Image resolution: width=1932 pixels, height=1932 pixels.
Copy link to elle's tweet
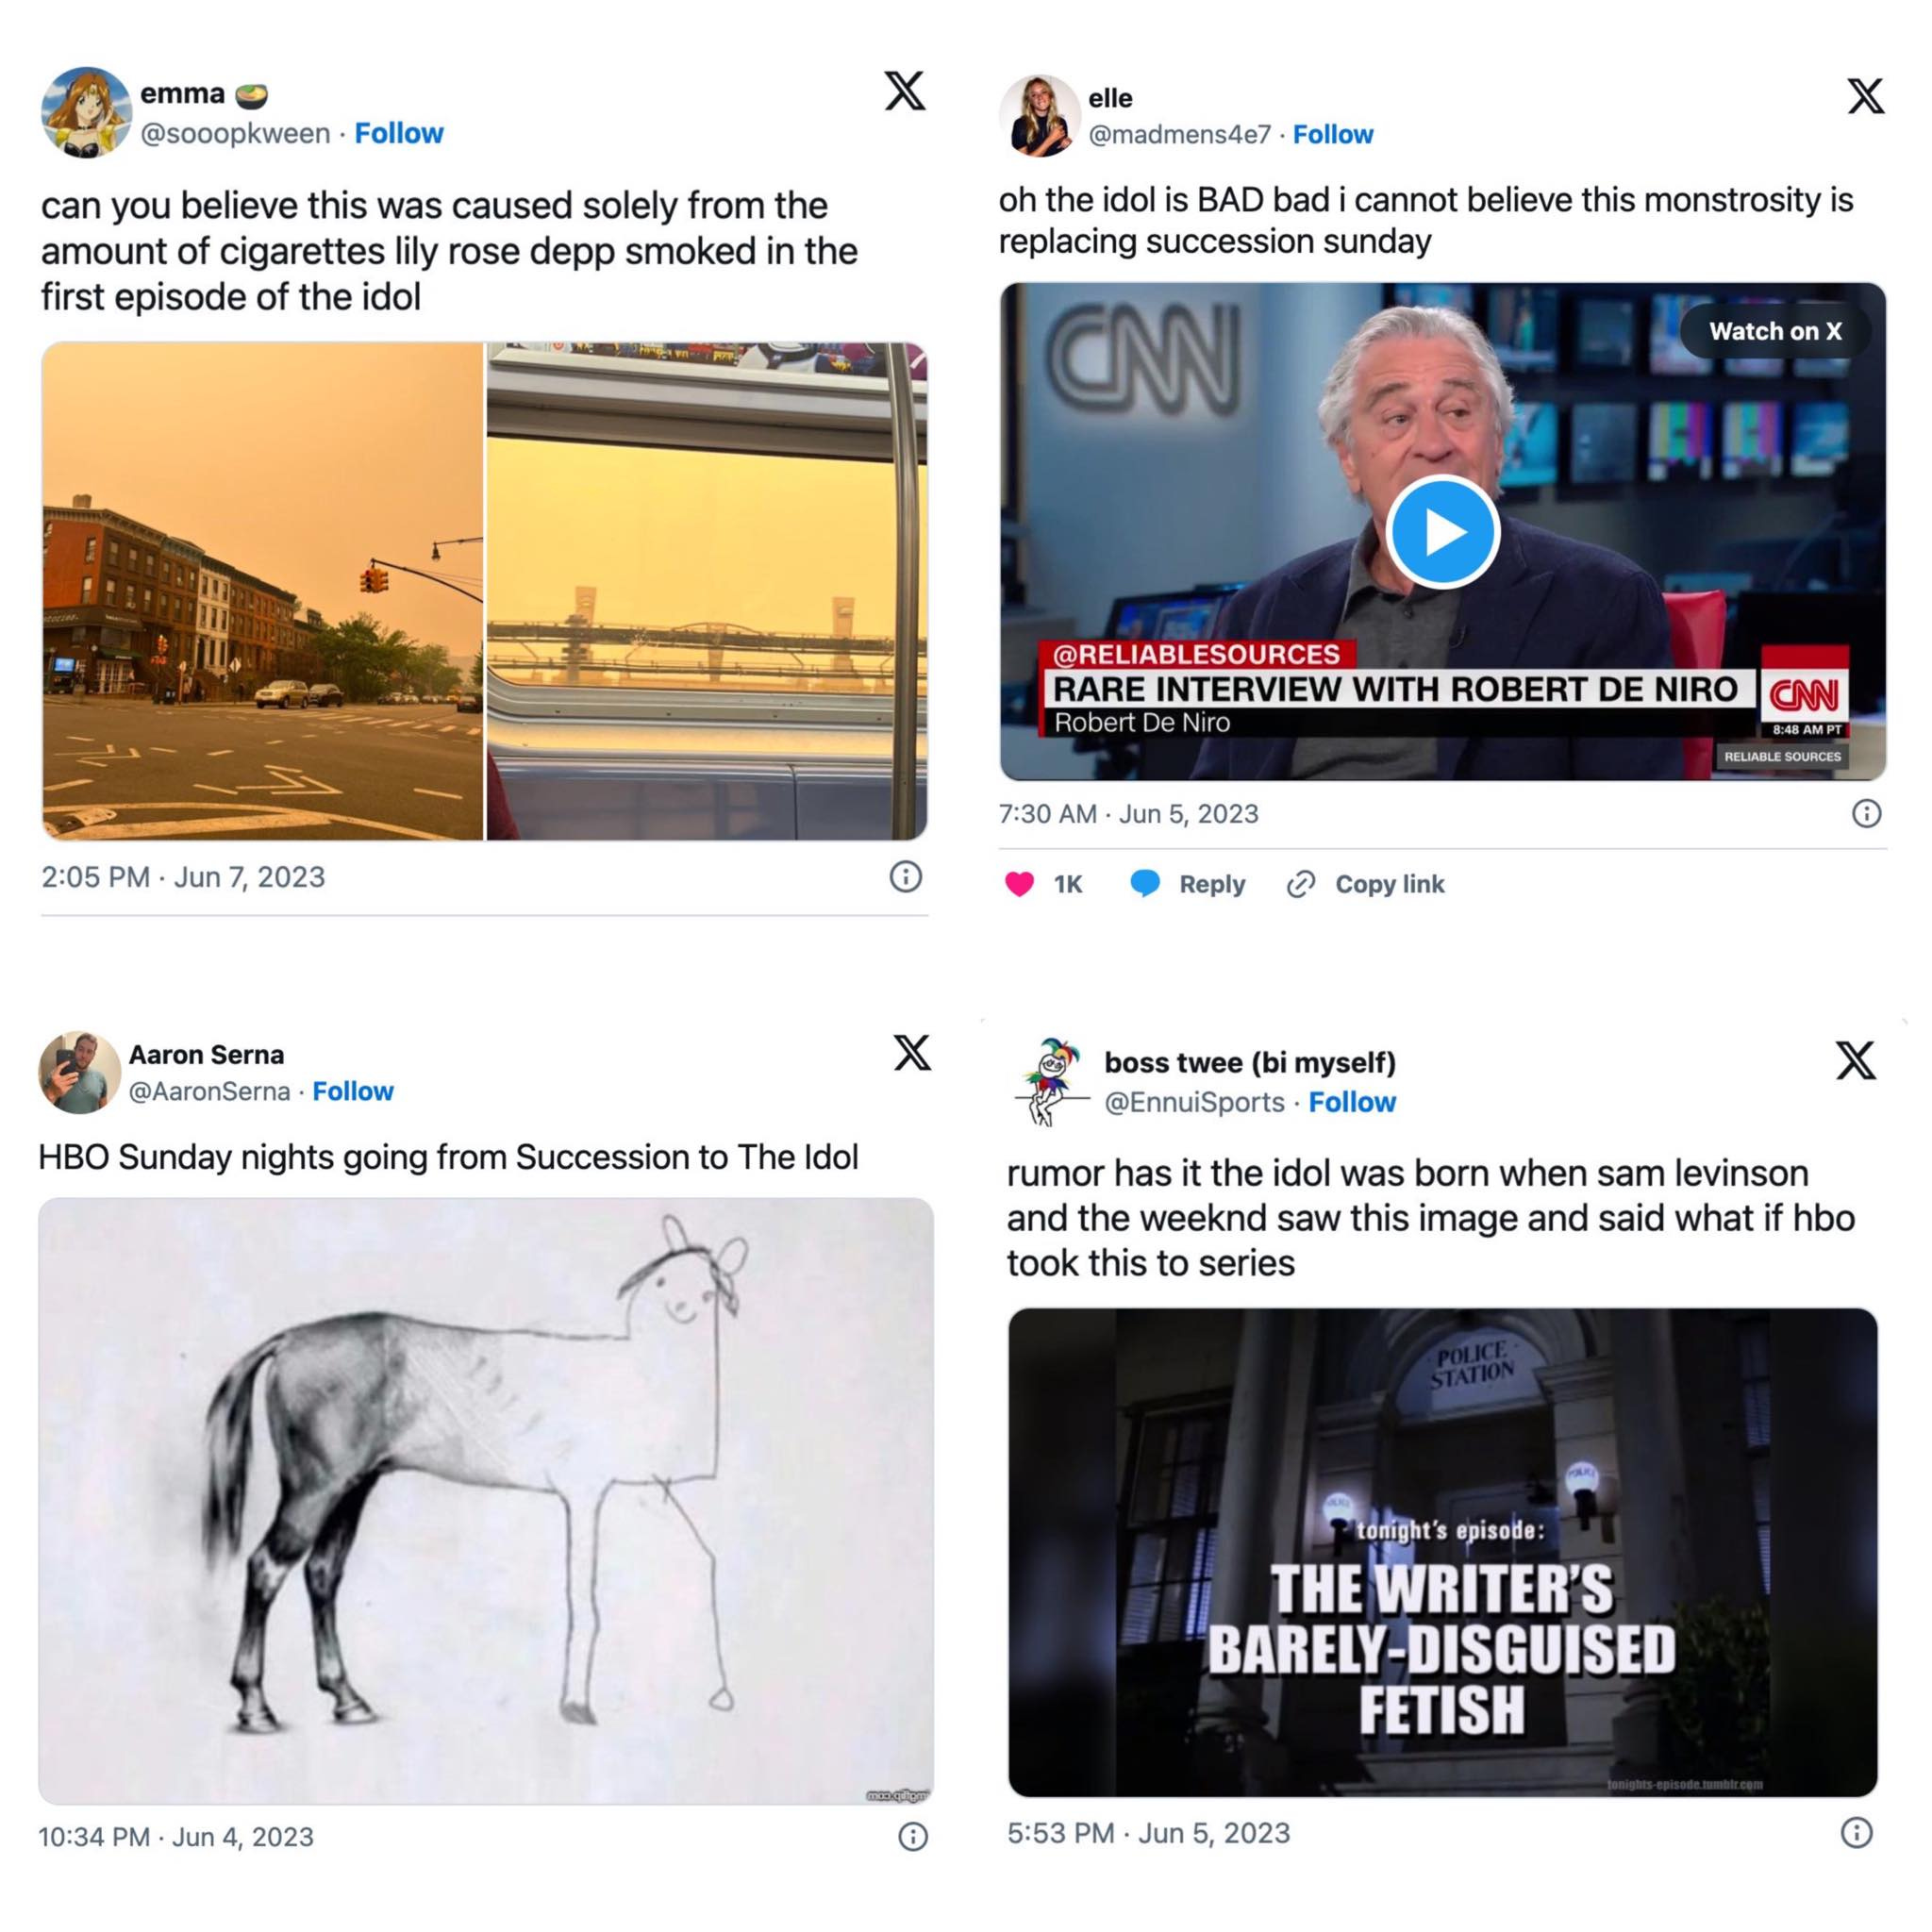[1365, 884]
